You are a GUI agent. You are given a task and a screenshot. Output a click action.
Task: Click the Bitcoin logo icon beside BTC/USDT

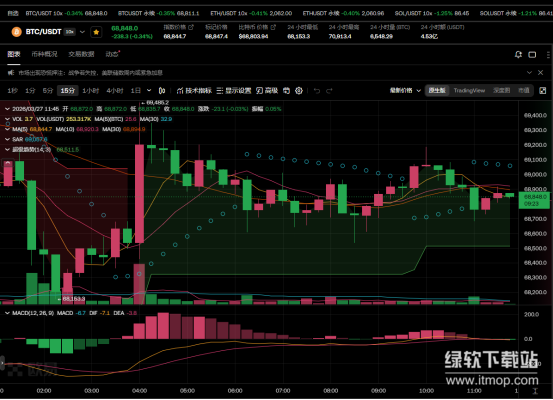[16, 32]
